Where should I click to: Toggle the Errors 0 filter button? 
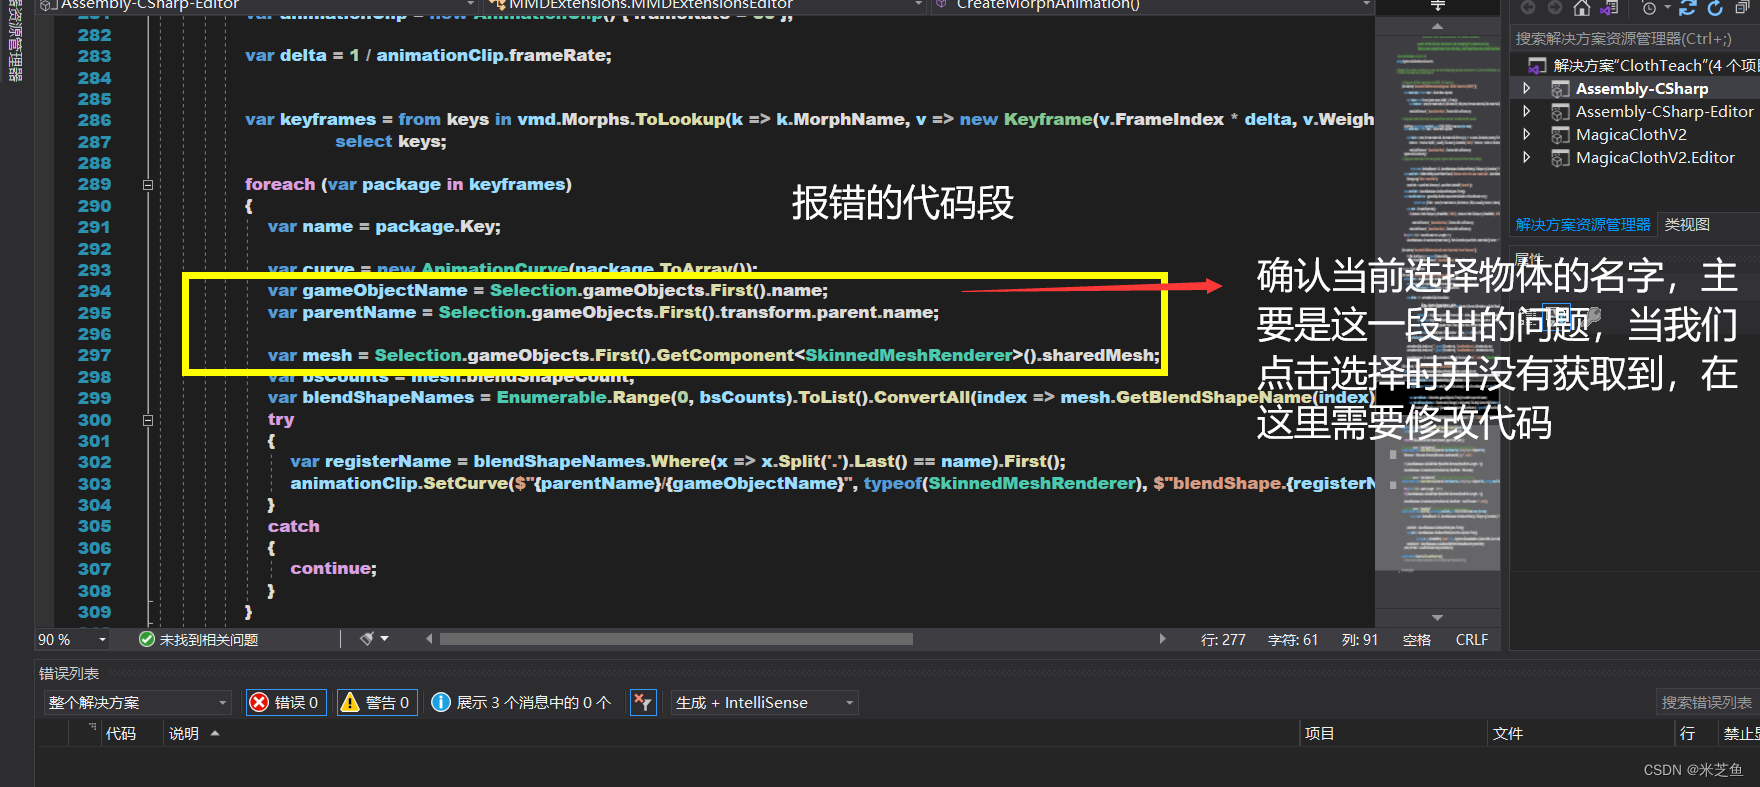286,703
